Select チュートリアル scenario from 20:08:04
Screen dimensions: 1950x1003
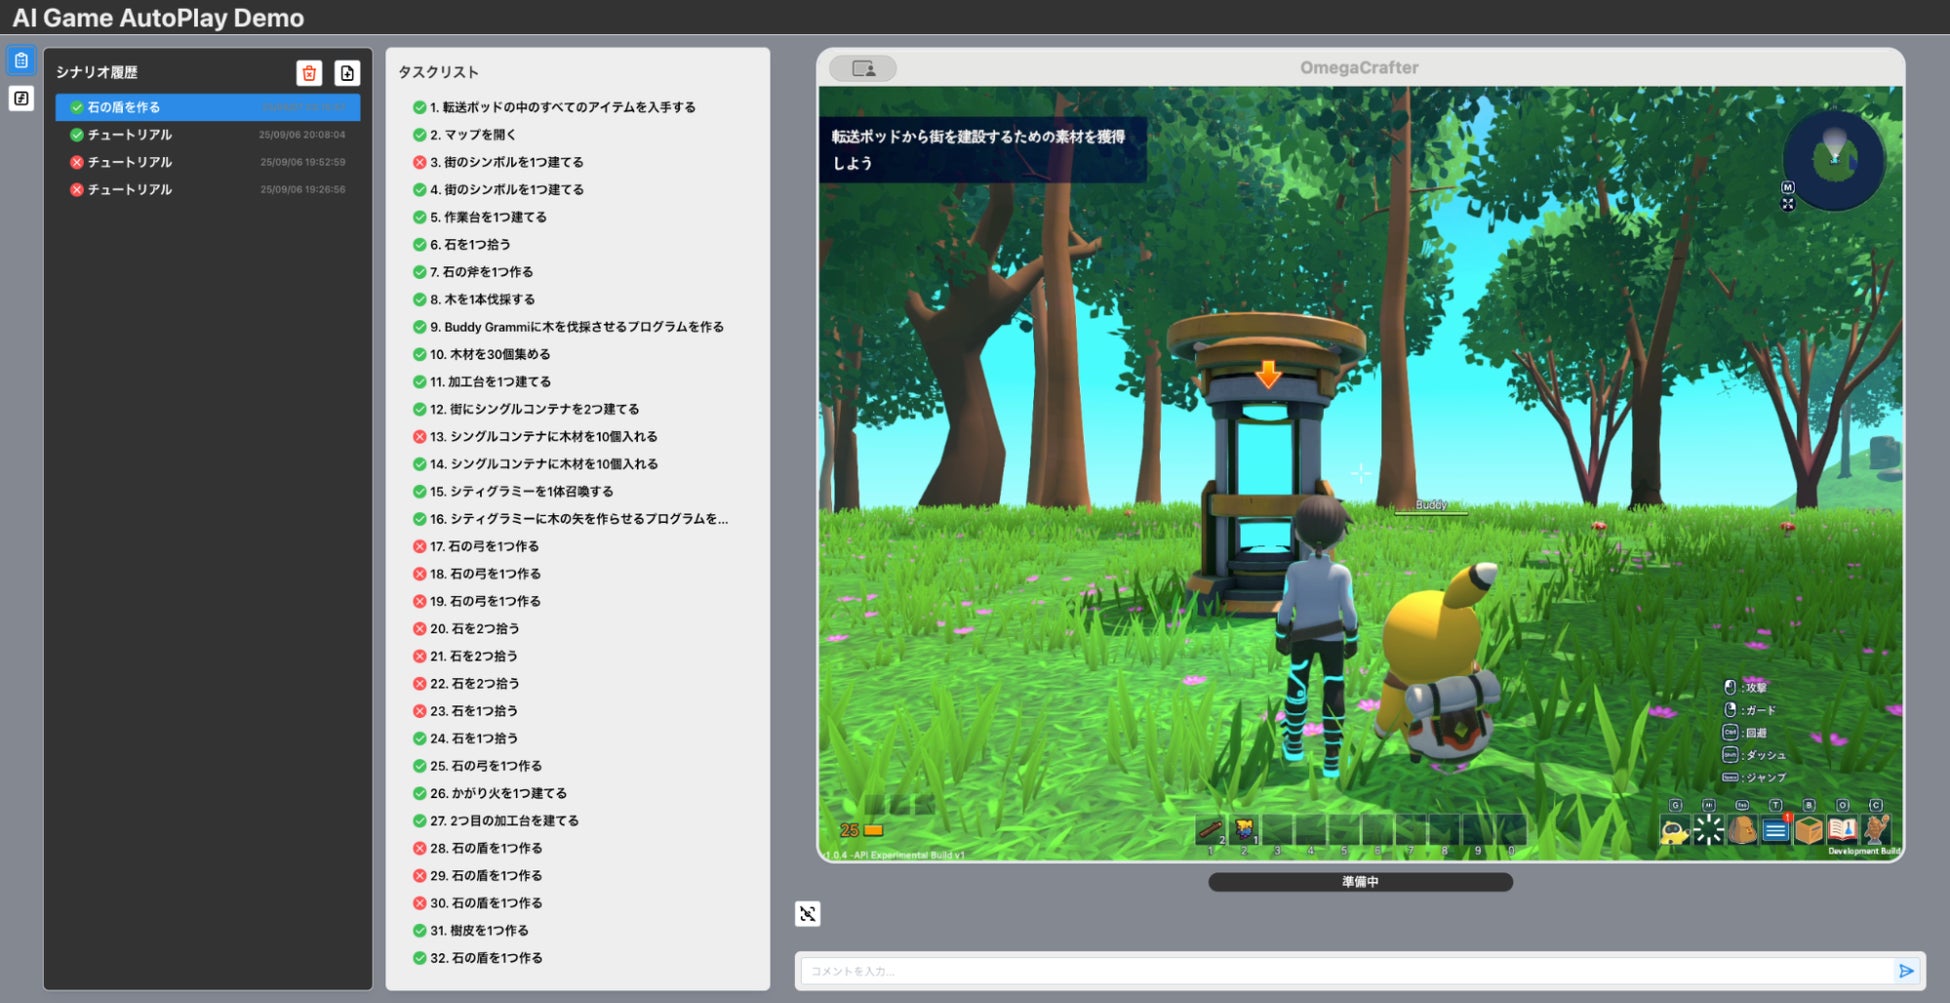click(208, 134)
